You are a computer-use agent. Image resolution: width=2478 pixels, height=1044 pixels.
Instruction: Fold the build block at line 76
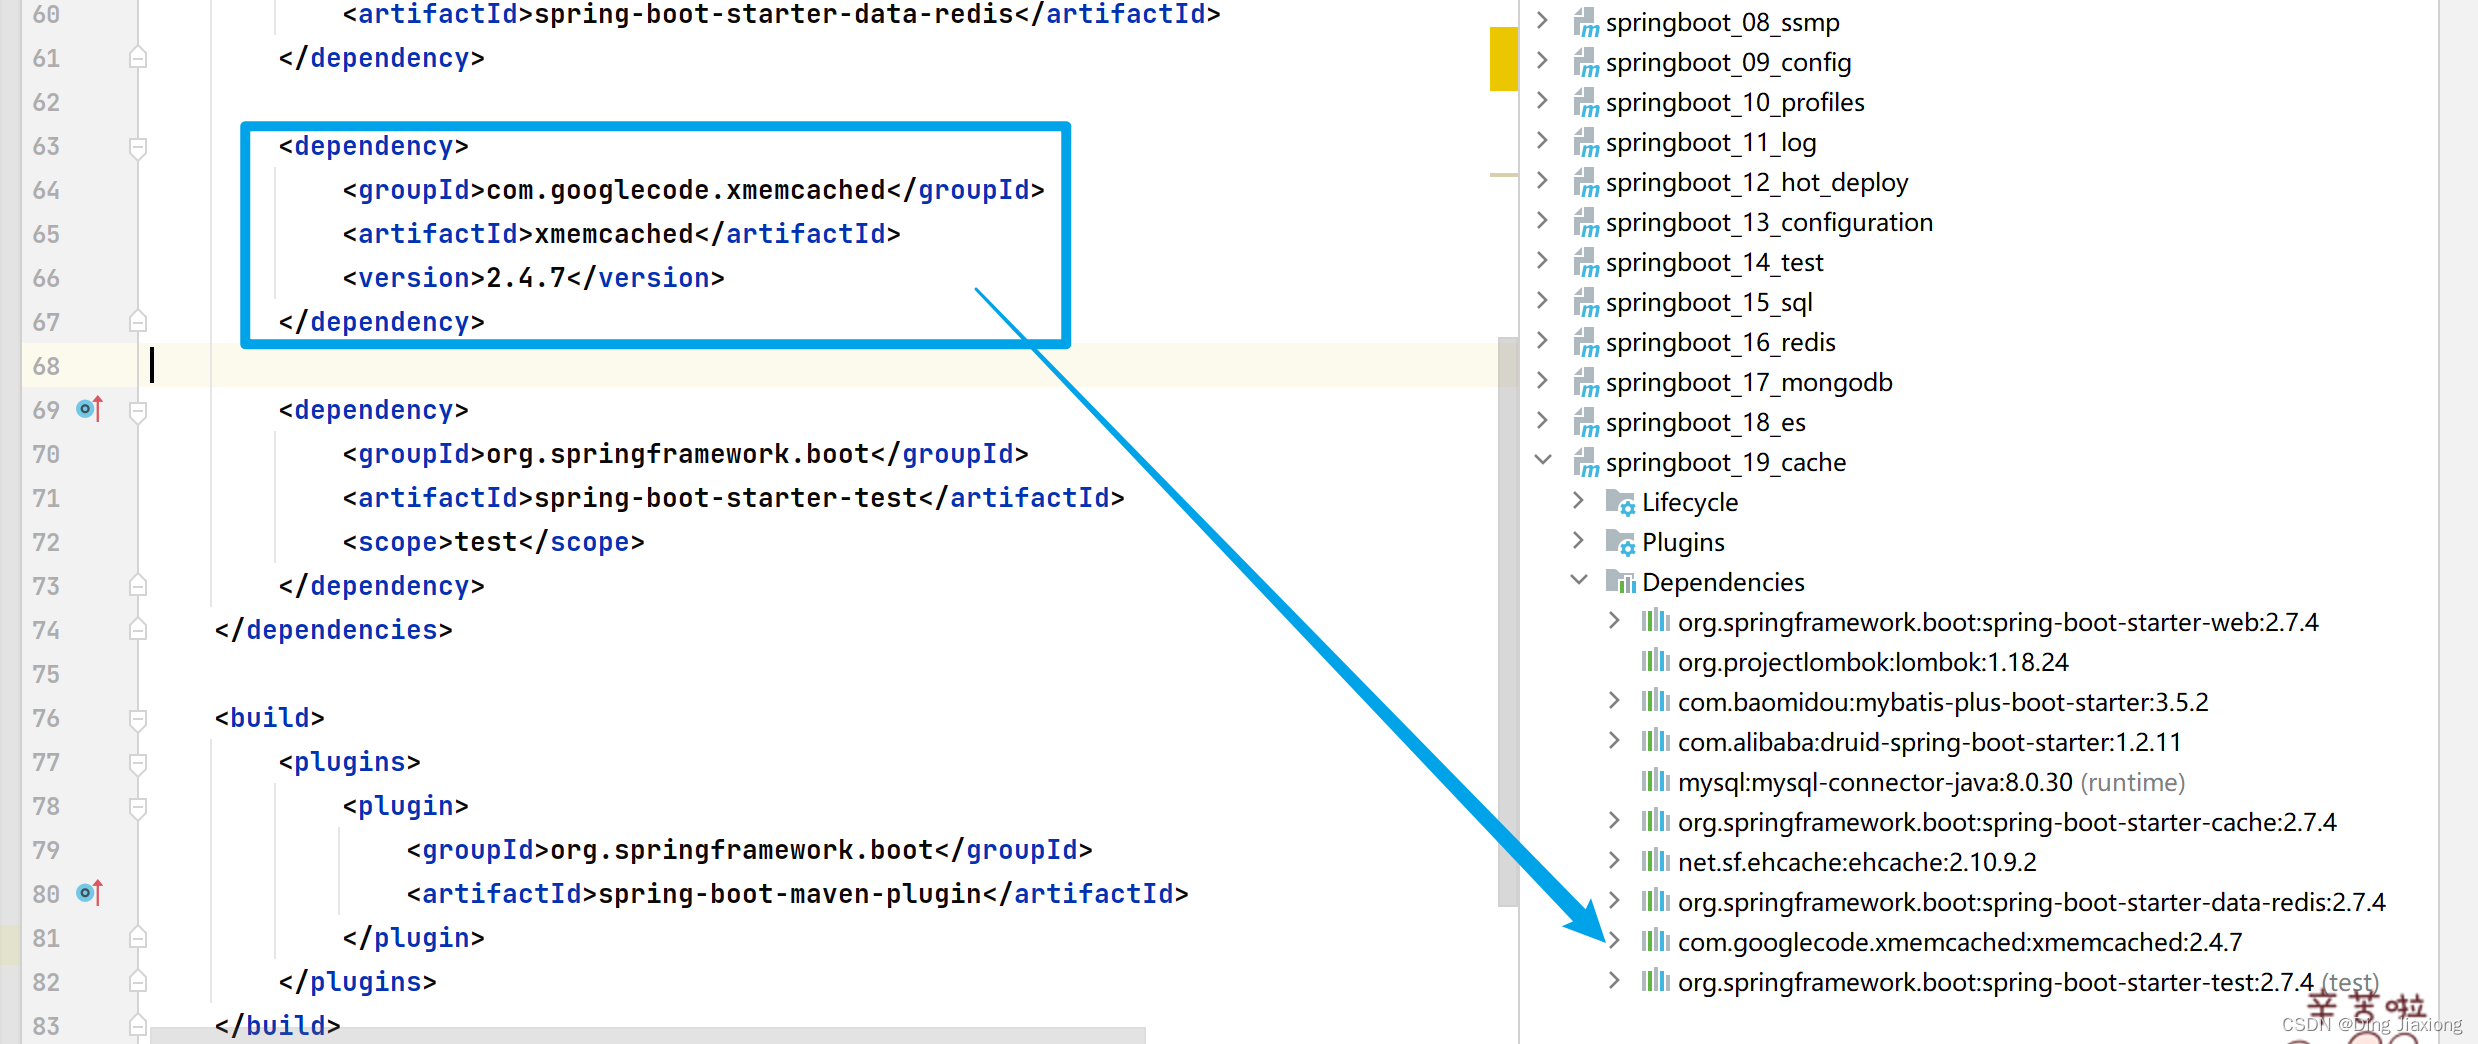click(138, 719)
